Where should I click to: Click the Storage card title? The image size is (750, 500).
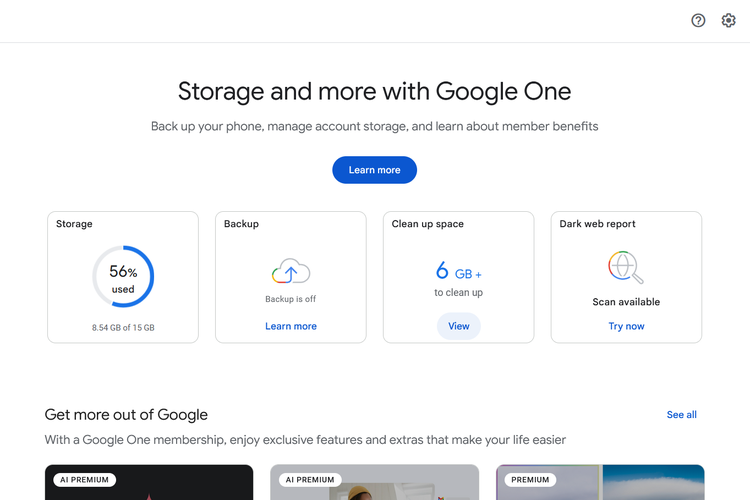74,224
